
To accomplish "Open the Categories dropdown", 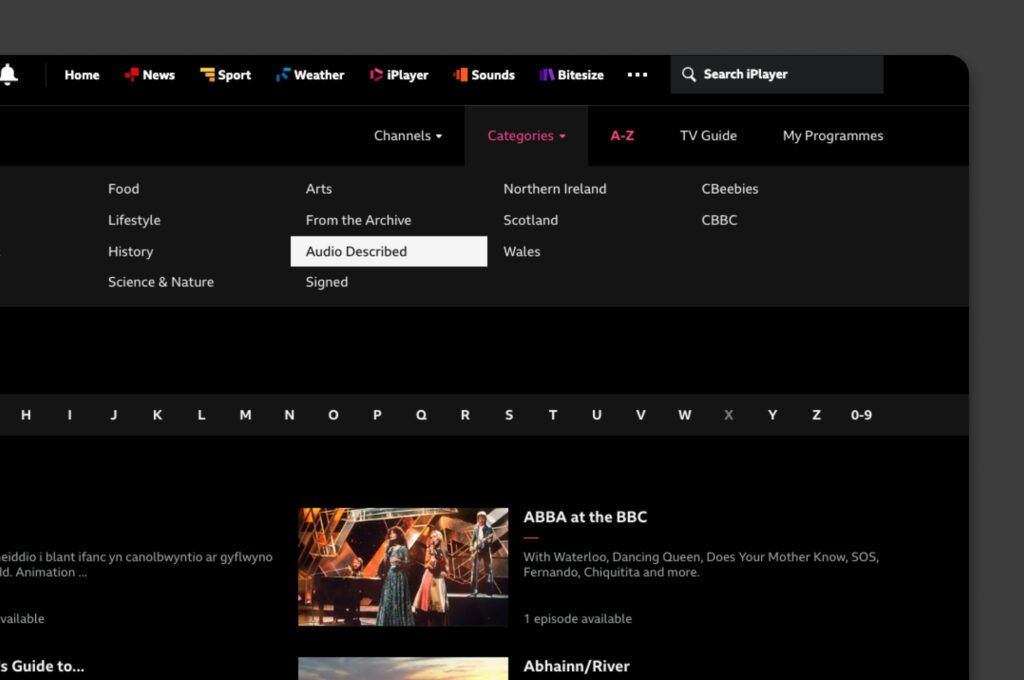I will point(521,135).
